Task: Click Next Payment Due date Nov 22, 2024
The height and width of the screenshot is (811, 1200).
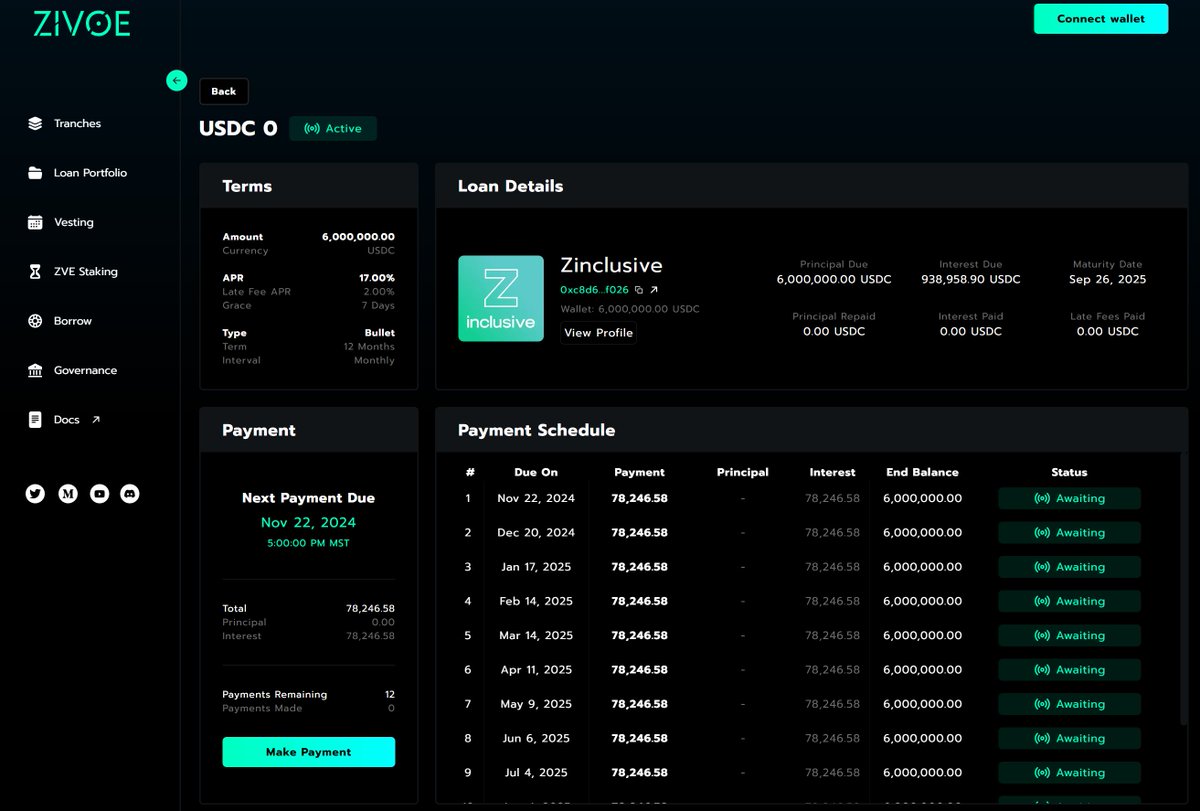Action: (x=308, y=522)
